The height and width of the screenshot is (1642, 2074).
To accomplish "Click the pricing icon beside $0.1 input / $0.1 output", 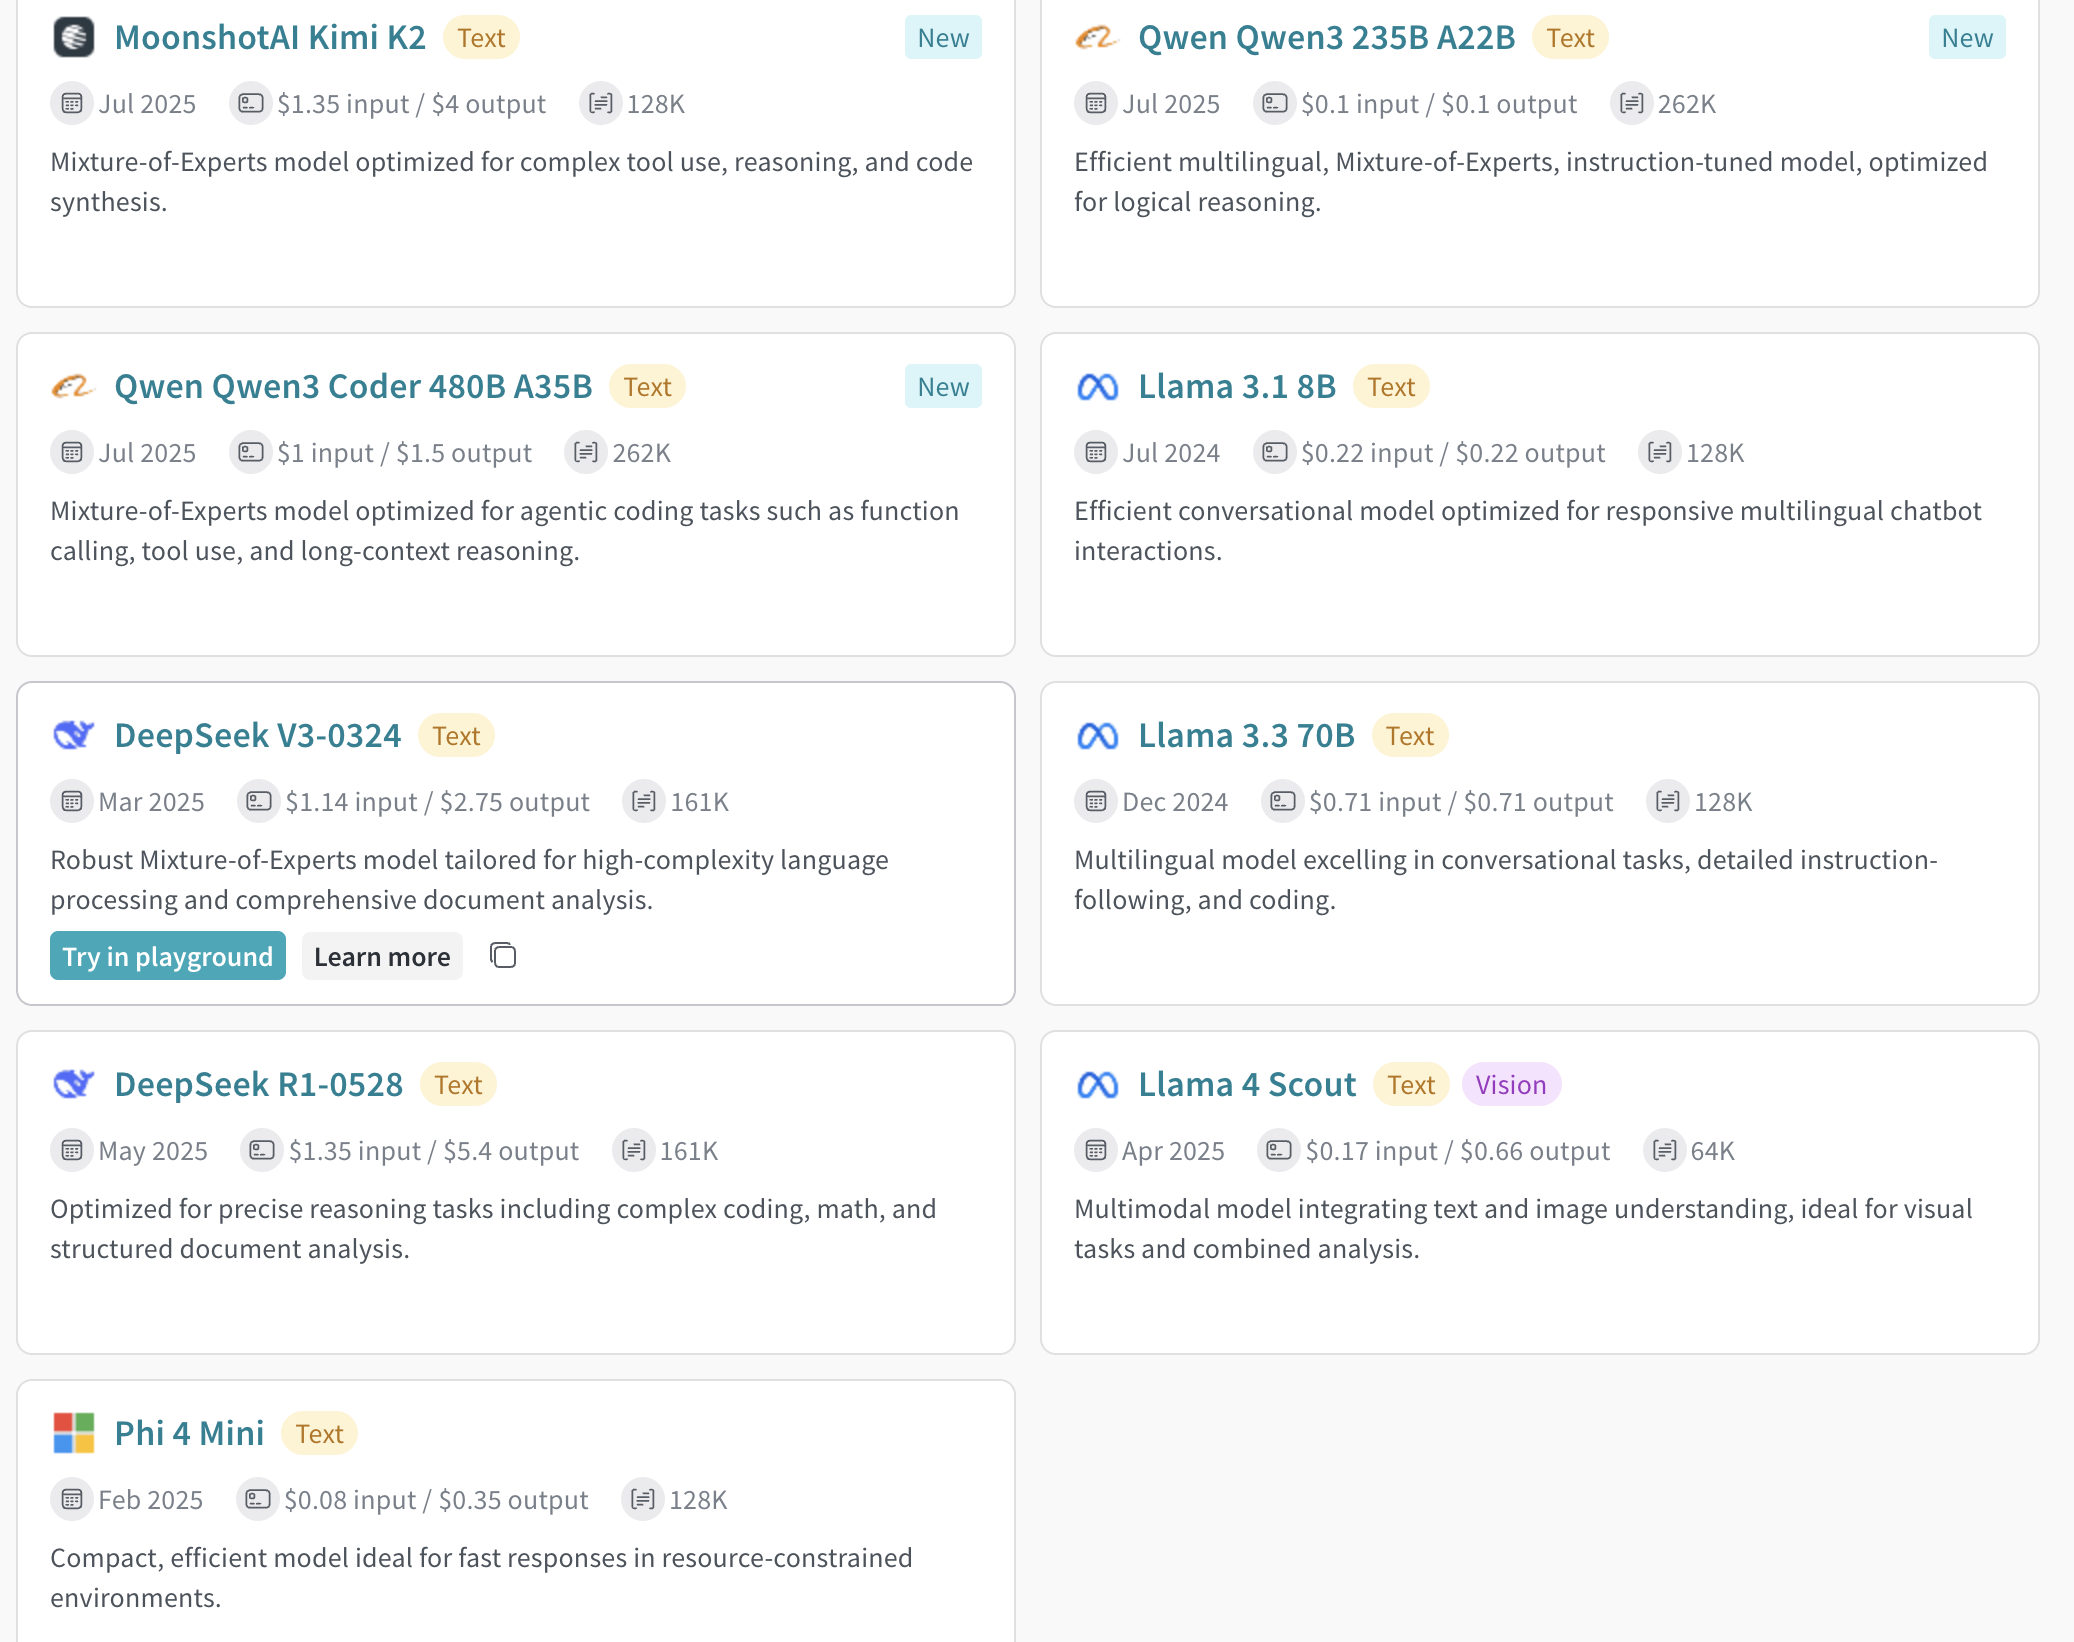I will pyautogui.click(x=1275, y=104).
